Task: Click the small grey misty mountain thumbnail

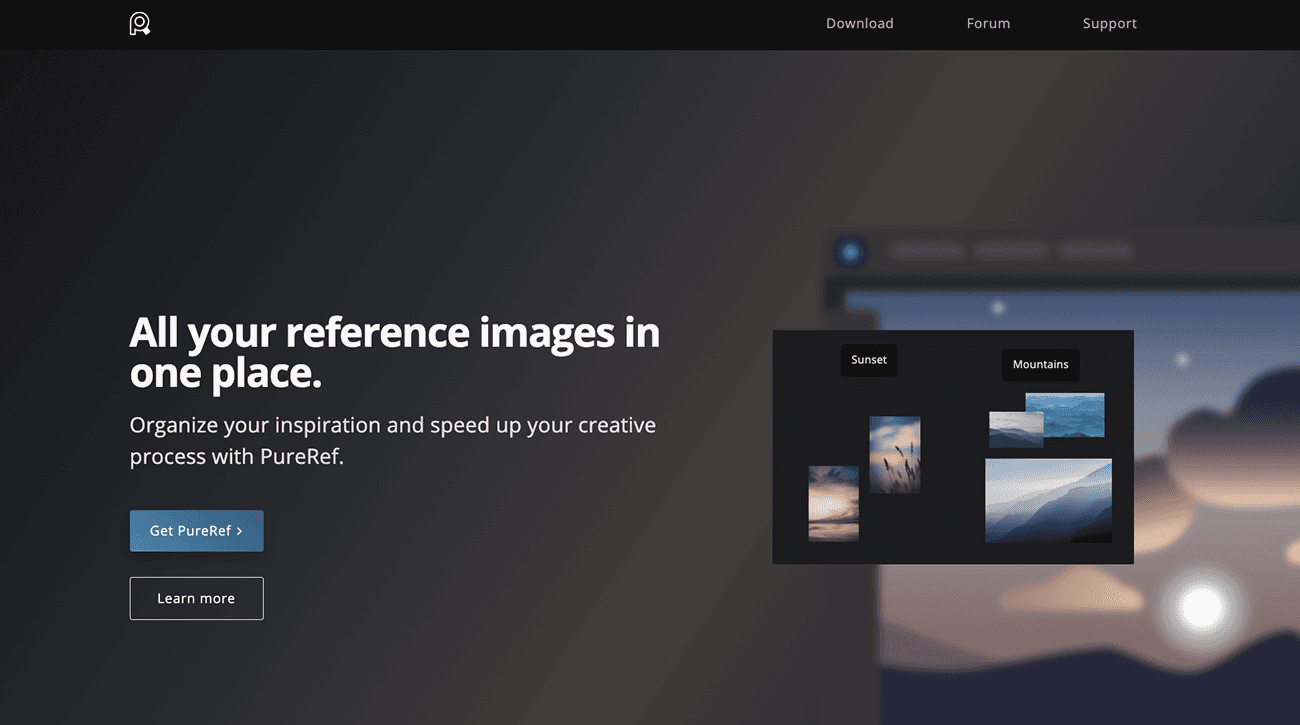Action: 1015,430
